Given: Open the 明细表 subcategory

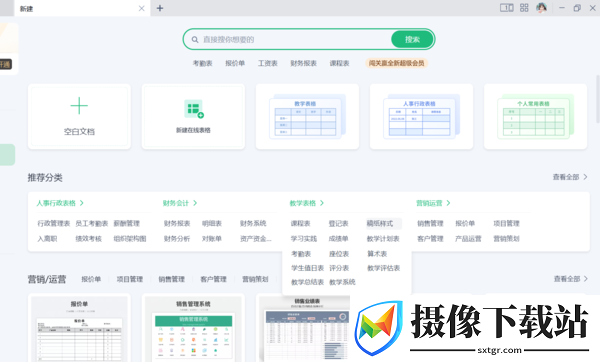Looking at the screenshot, I should click(212, 223).
